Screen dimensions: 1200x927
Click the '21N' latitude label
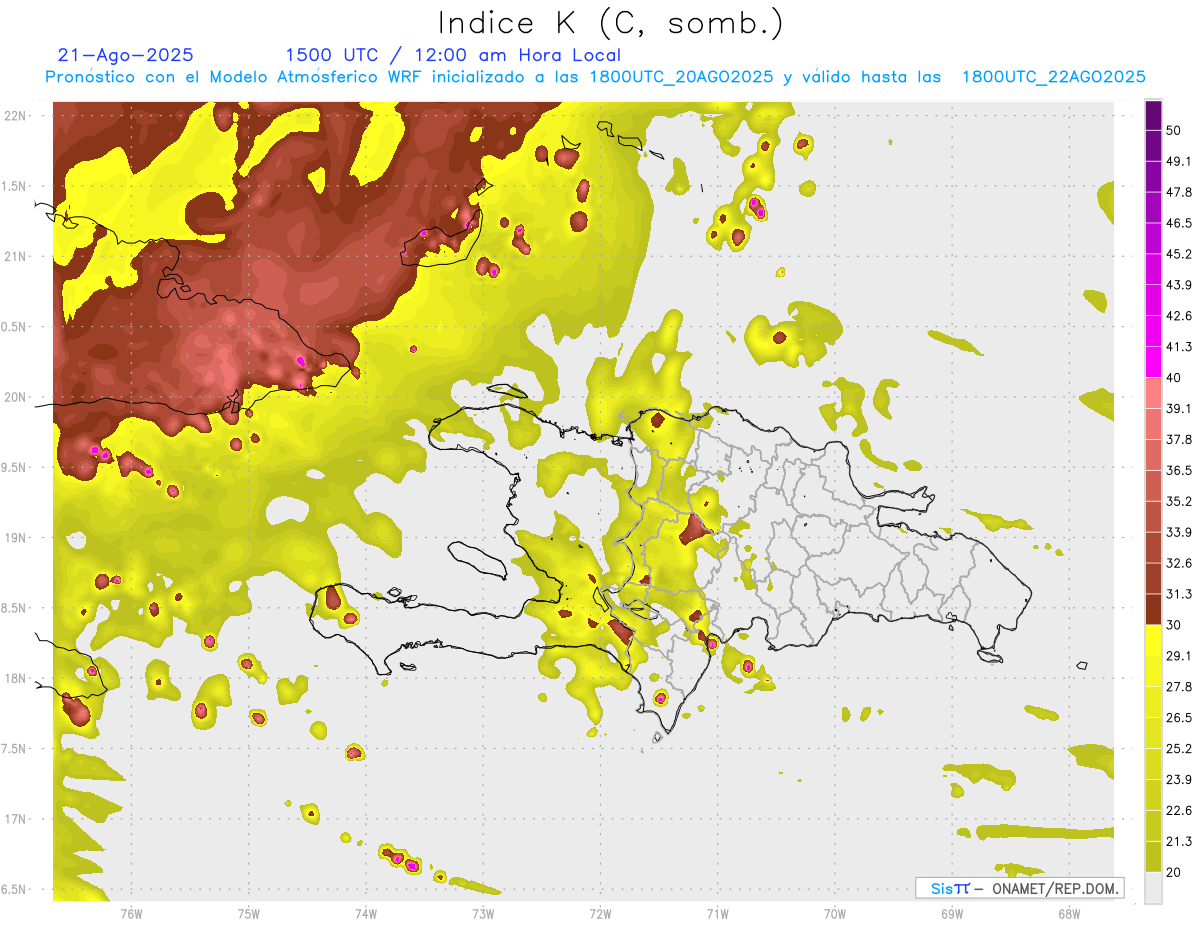[x=16, y=257]
